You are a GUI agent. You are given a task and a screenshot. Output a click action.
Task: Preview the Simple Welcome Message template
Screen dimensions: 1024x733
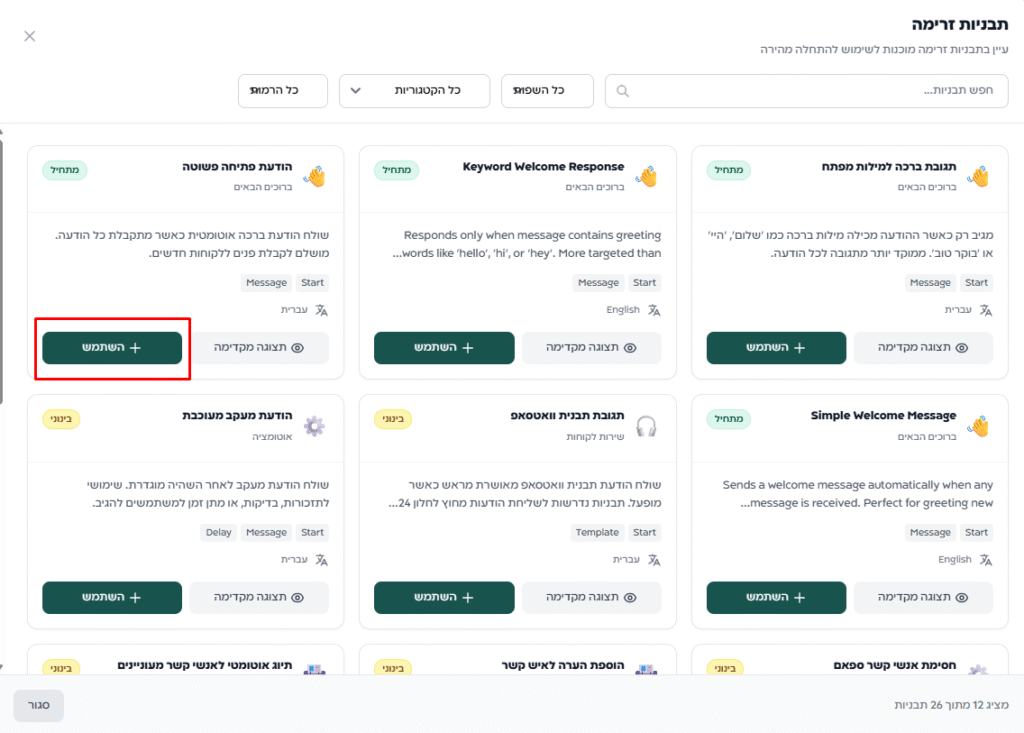923,598
